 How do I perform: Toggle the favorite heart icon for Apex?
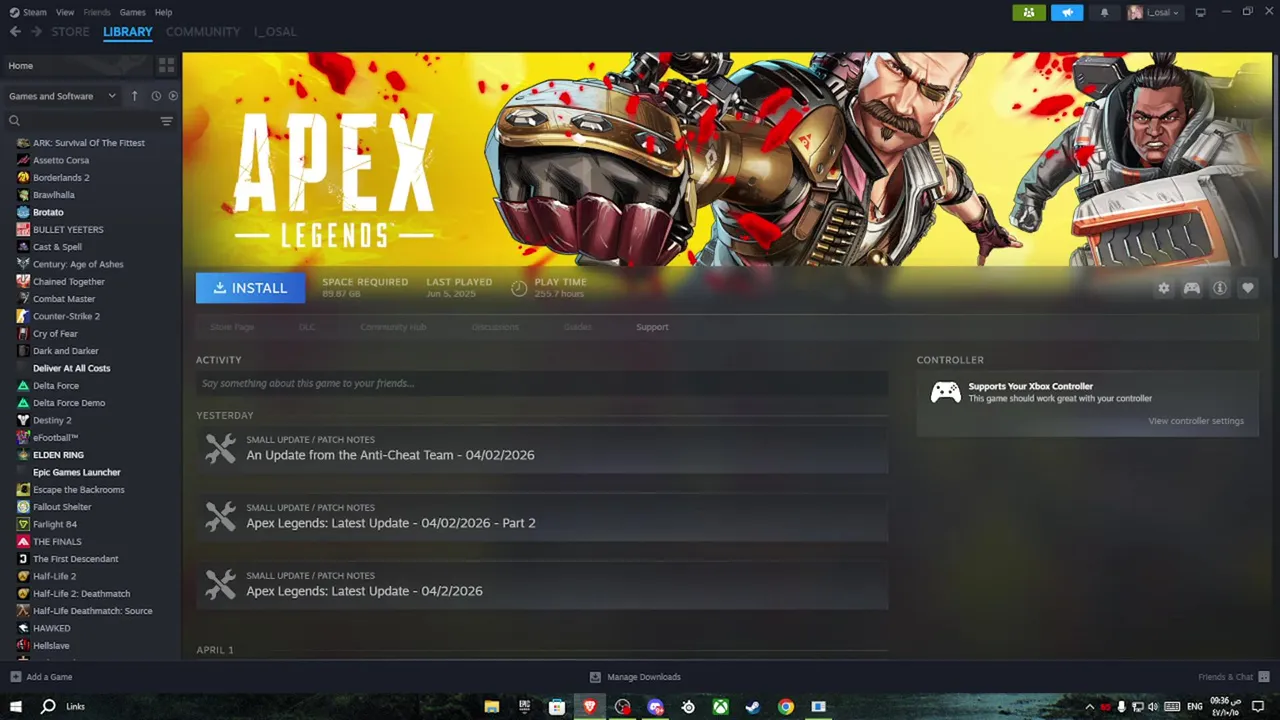[1248, 288]
